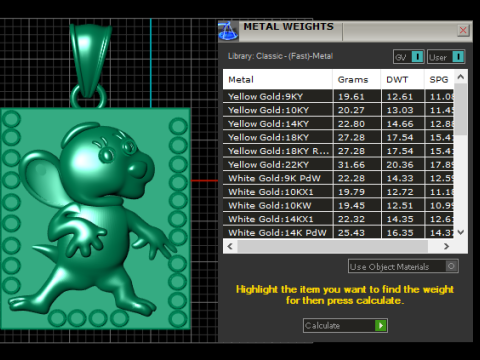Click the horizontal scrollbar thumb
The width and height of the screenshot is (480, 360).
pos(332,246)
